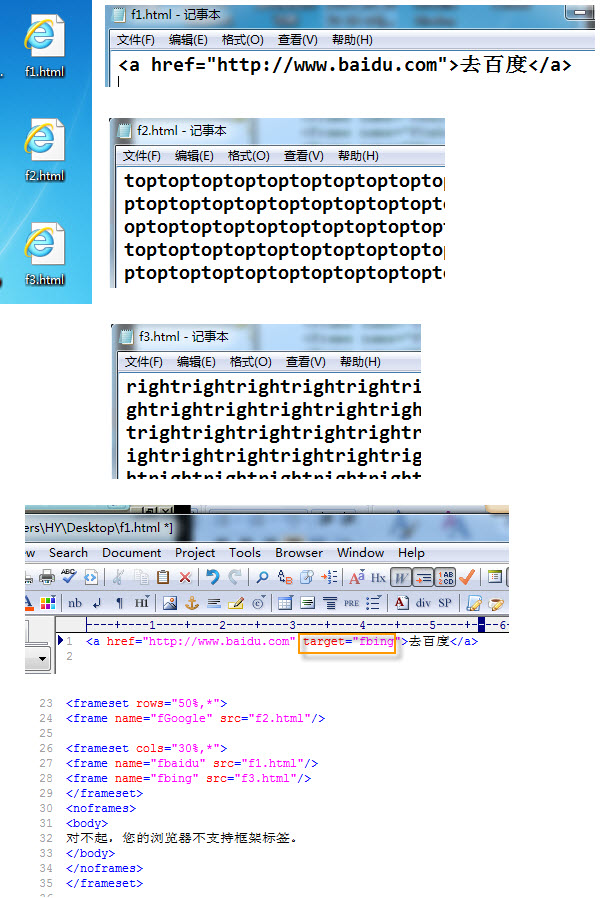Click the frame name="fbaidu" code line
607x898 pixels.
coord(192,763)
